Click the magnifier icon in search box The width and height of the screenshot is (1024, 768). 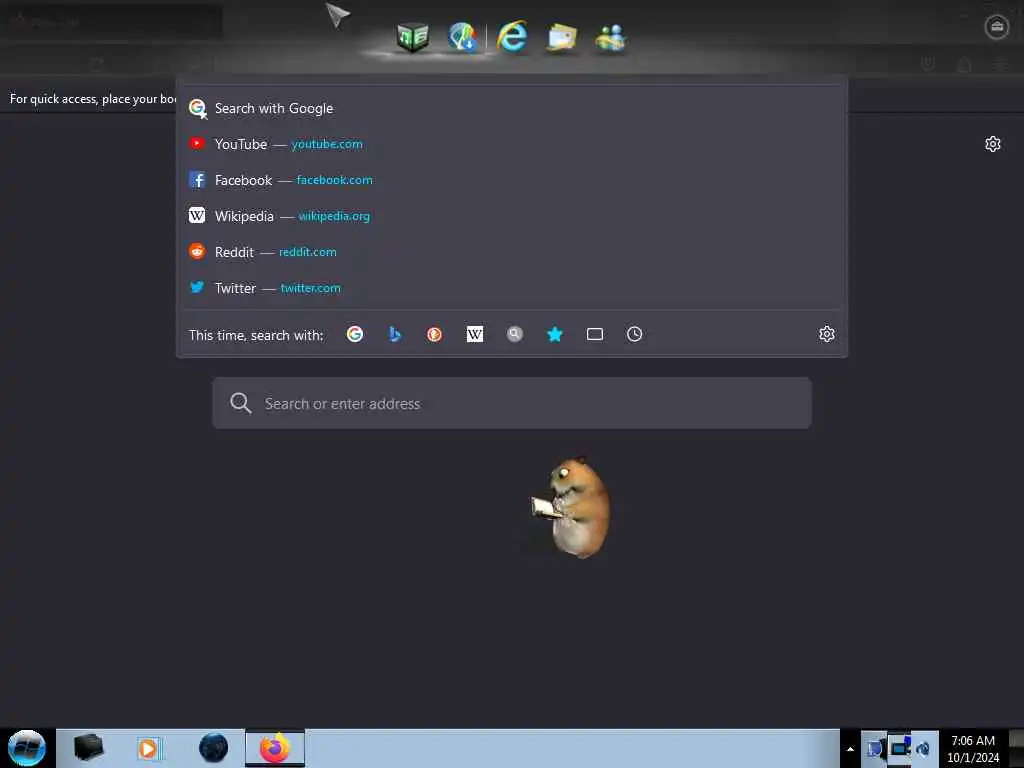pyautogui.click(x=240, y=403)
